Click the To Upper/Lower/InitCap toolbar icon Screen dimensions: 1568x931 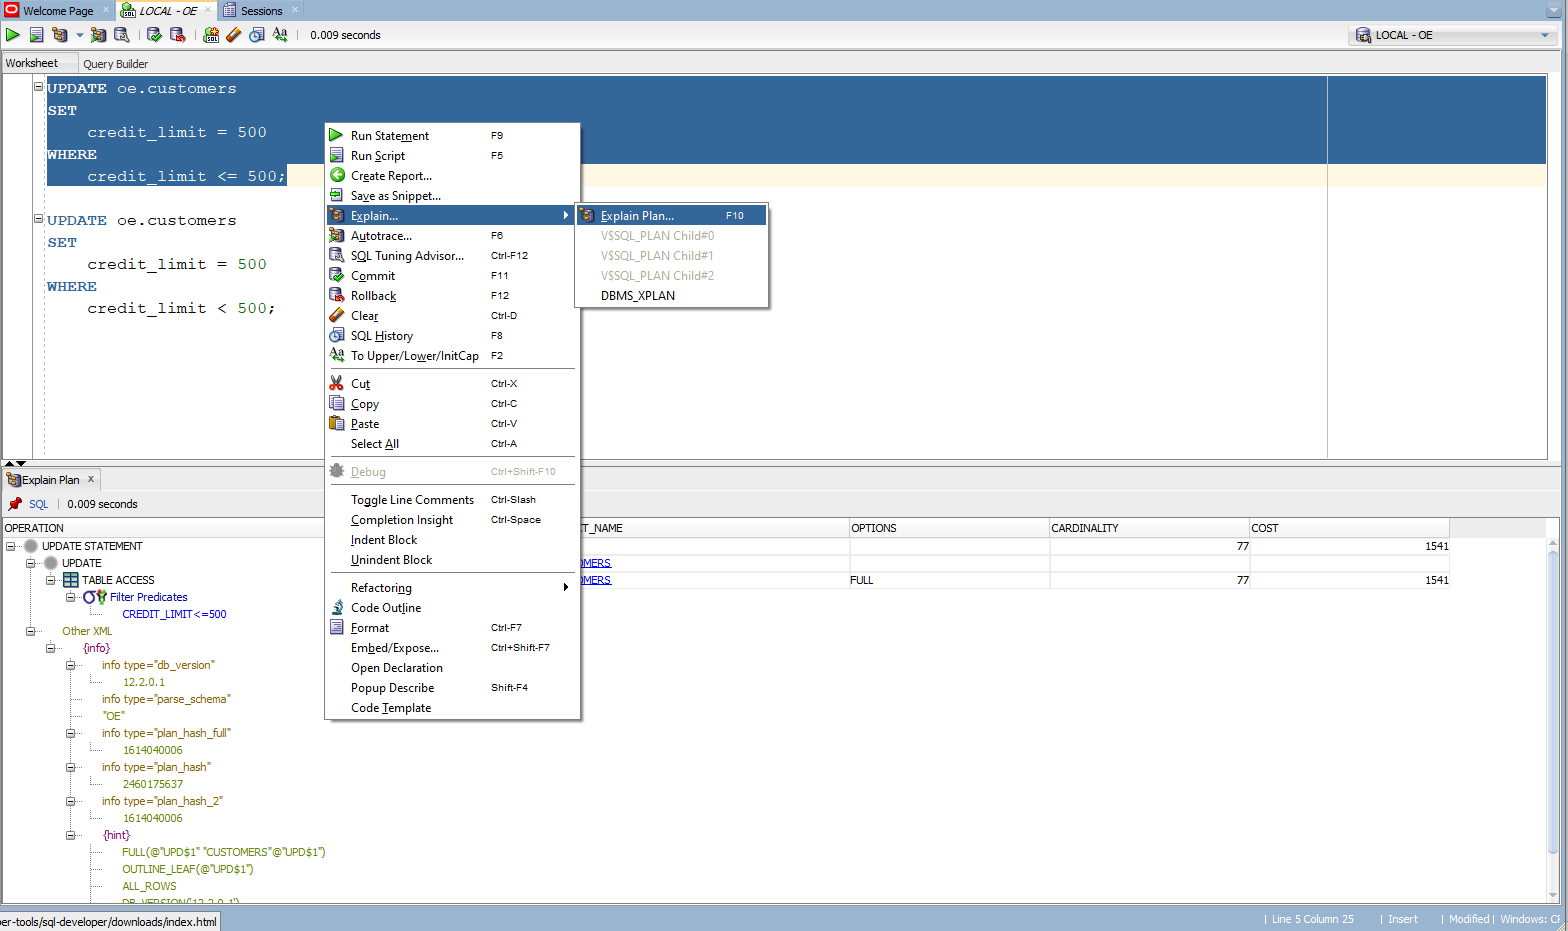click(280, 35)
